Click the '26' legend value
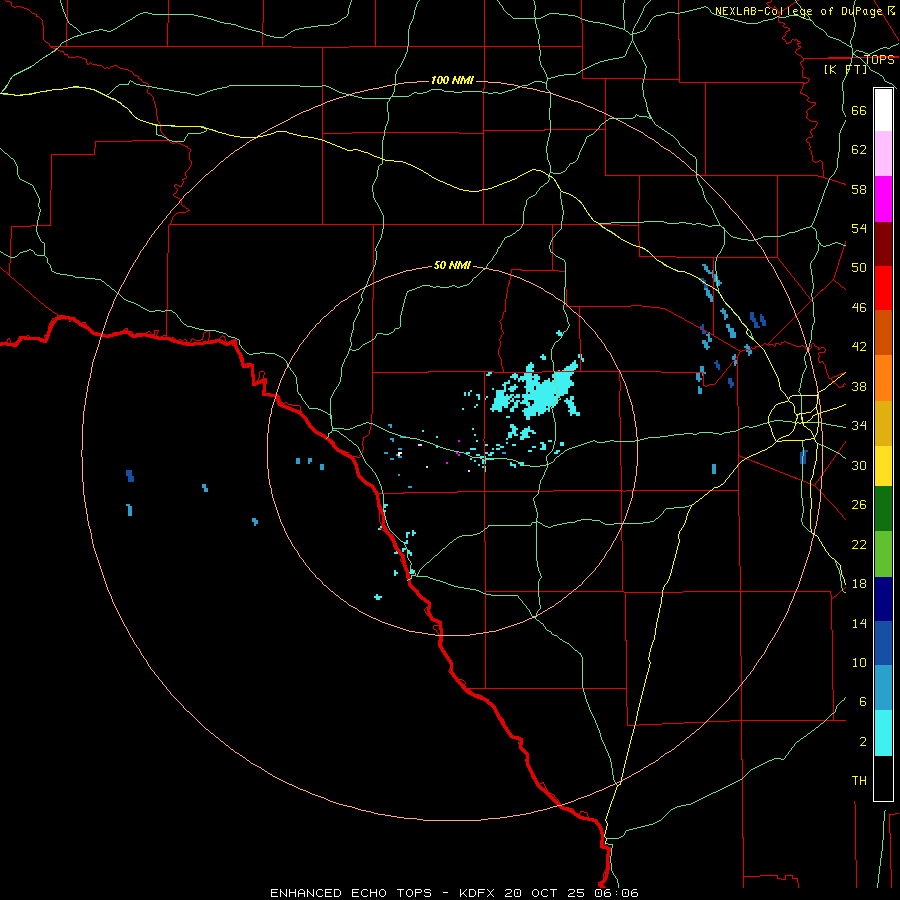Viewport: 900px width, 900px height. pyautogui.click(x=859, y=505)
